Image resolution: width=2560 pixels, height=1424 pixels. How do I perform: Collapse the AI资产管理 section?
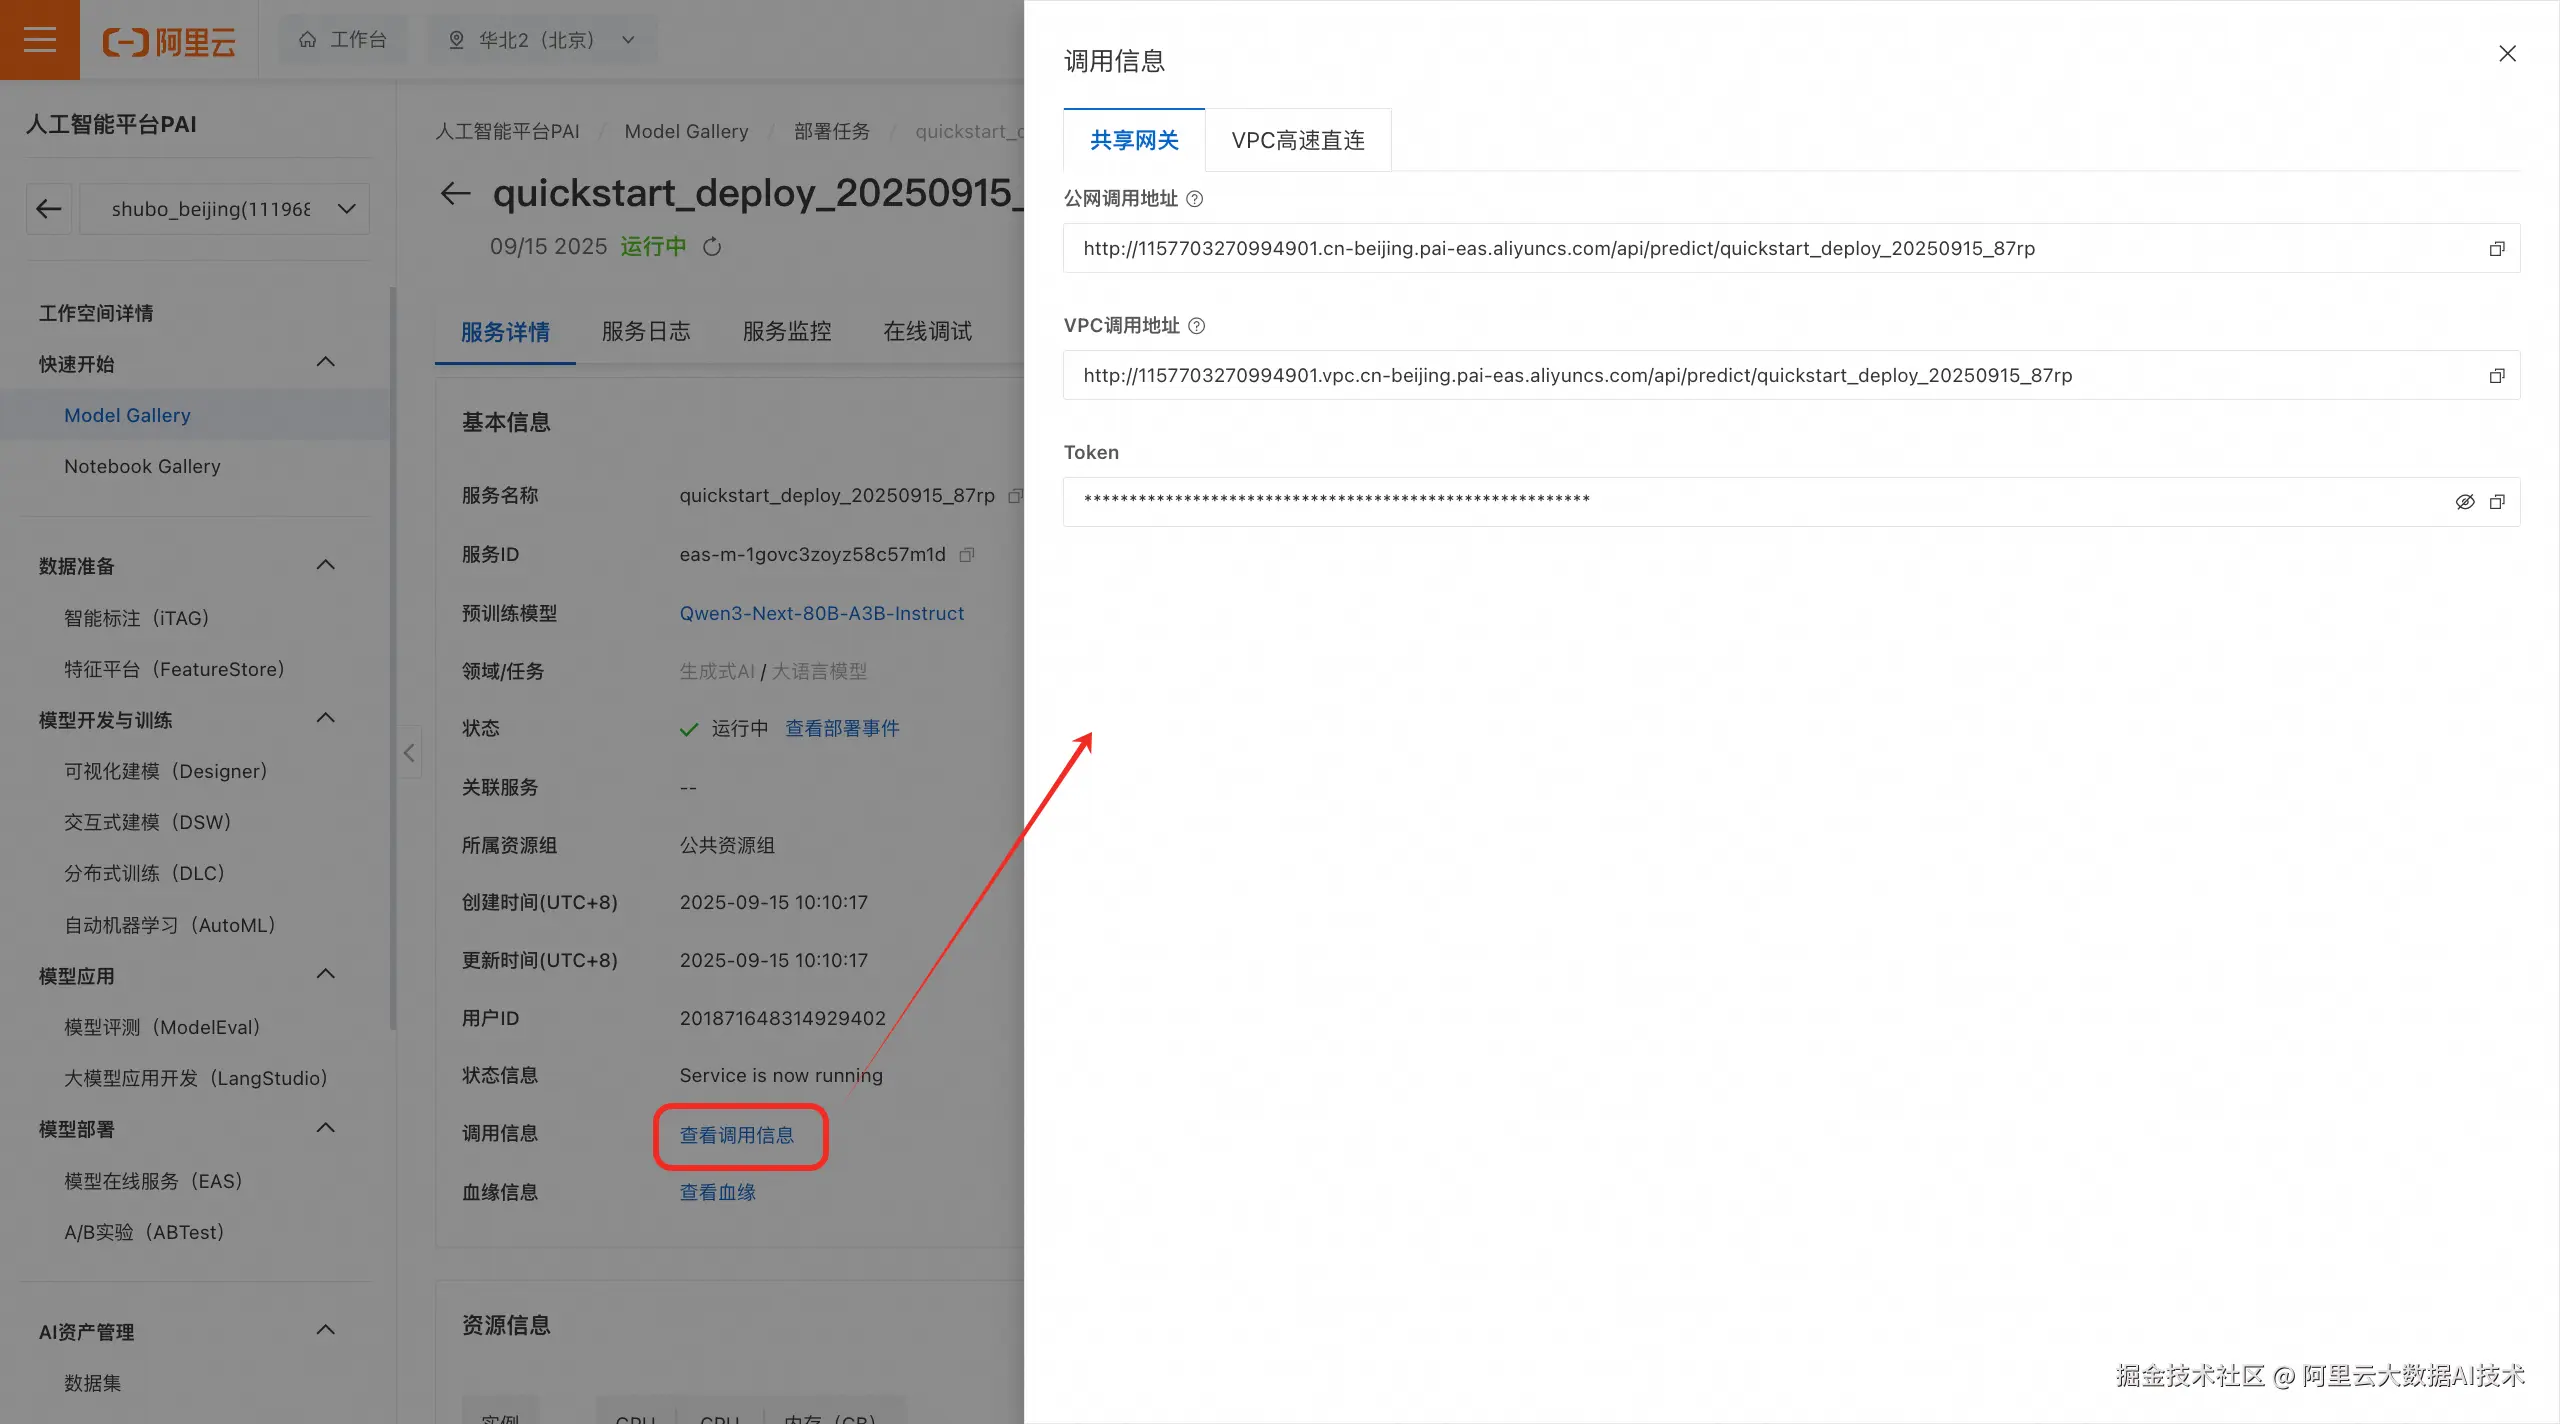[x=326, y=1330]
